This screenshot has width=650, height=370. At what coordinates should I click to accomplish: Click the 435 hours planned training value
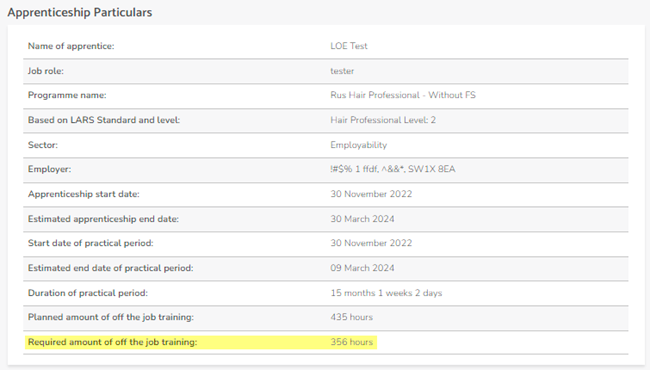click(352, 317)
